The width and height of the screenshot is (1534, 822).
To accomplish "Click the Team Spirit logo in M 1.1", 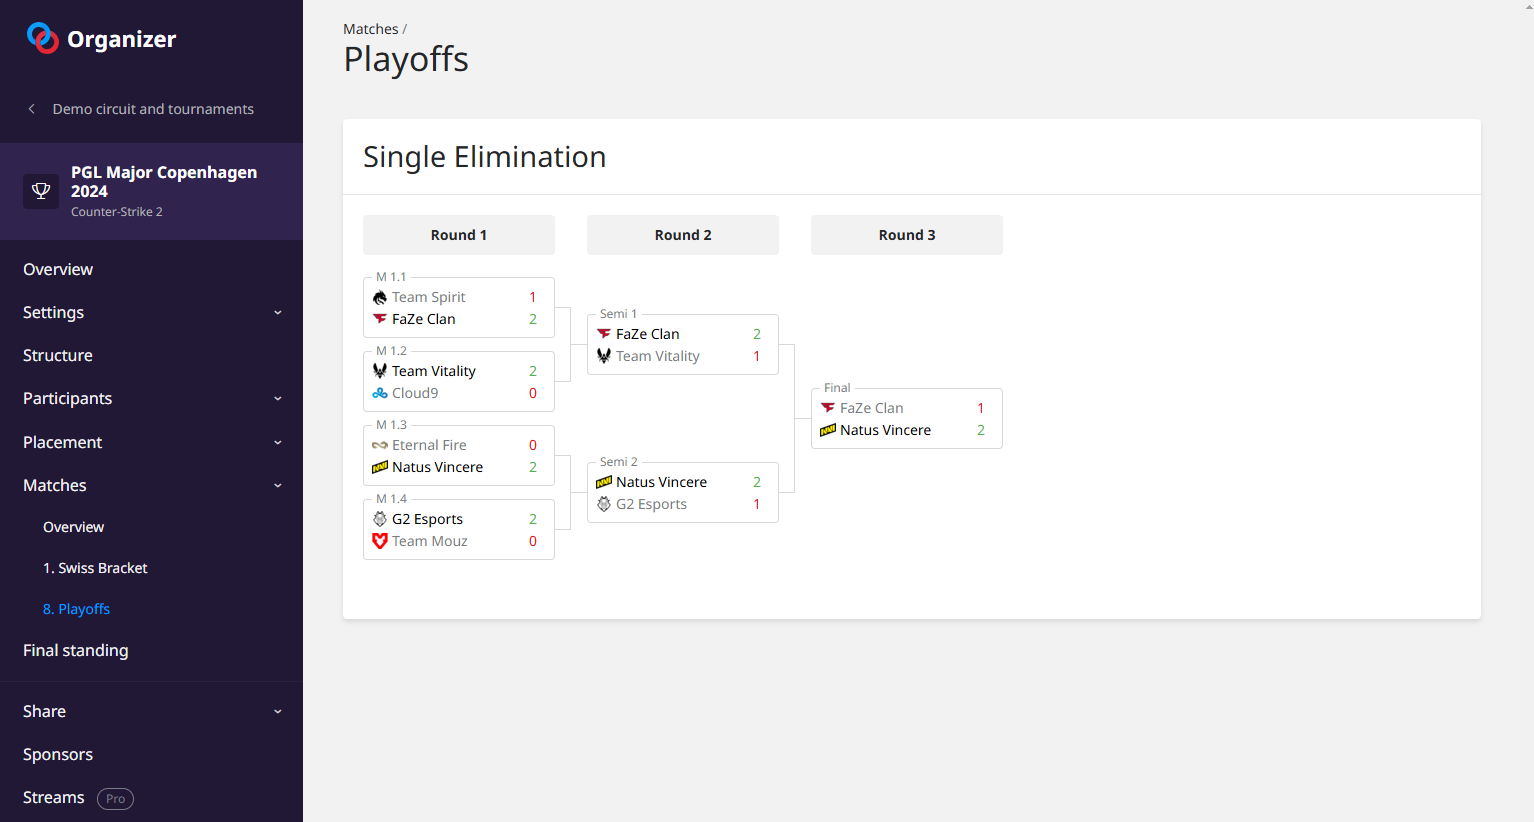I will (380, 297).
